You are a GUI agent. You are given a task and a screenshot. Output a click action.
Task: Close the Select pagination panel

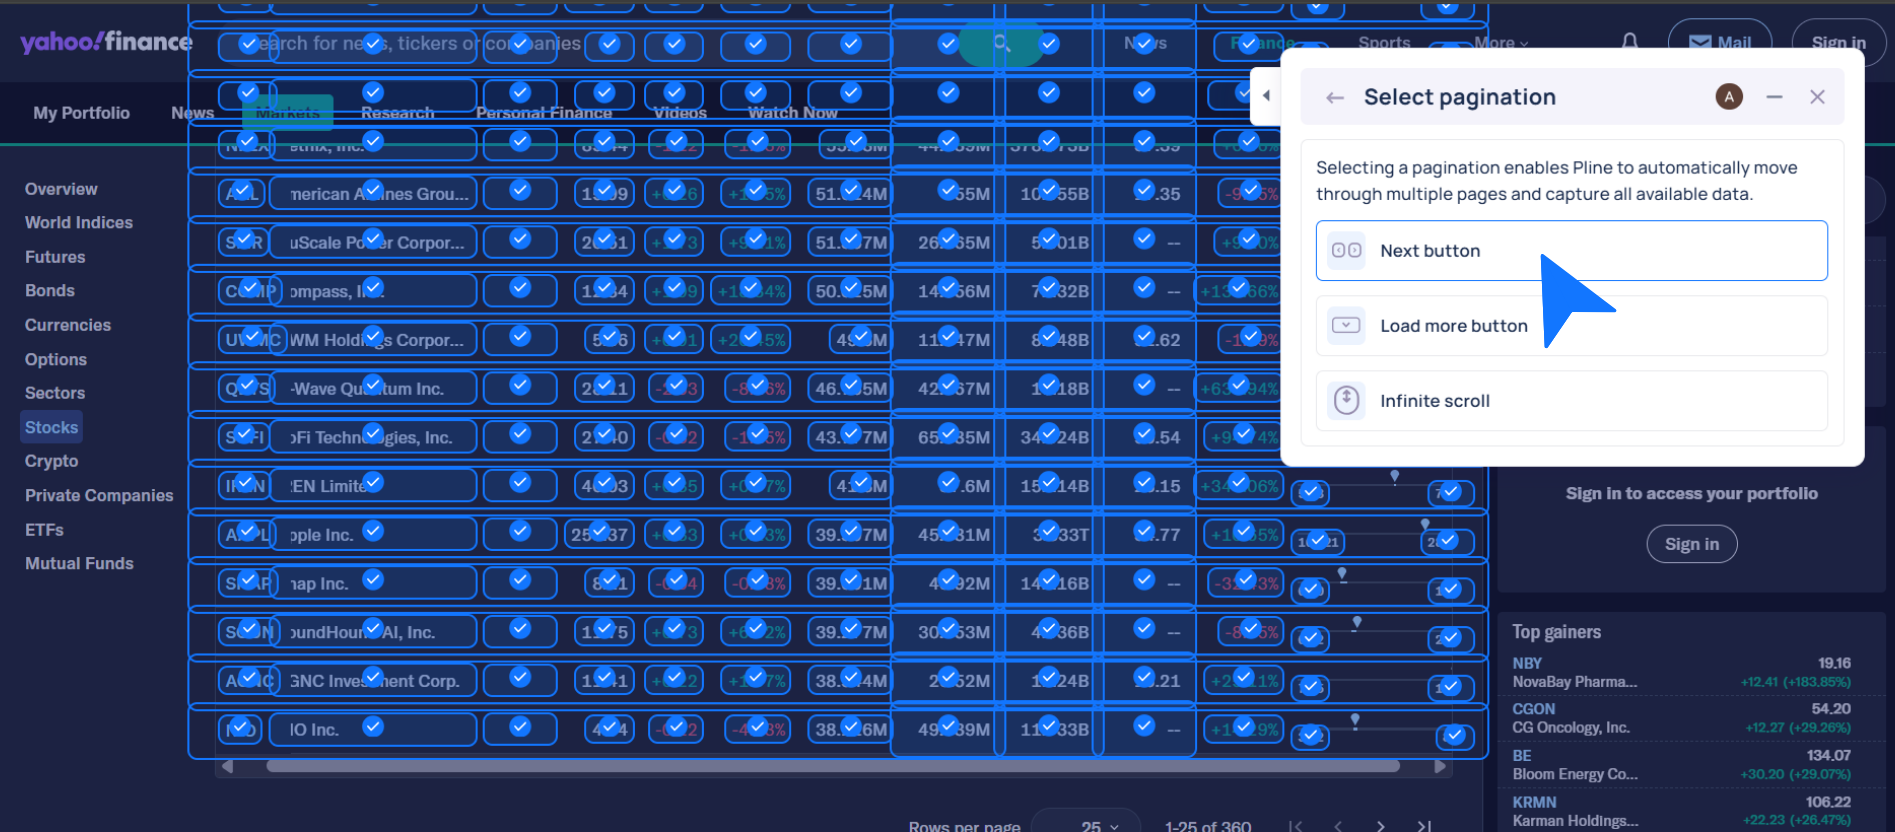[1817, 97]
